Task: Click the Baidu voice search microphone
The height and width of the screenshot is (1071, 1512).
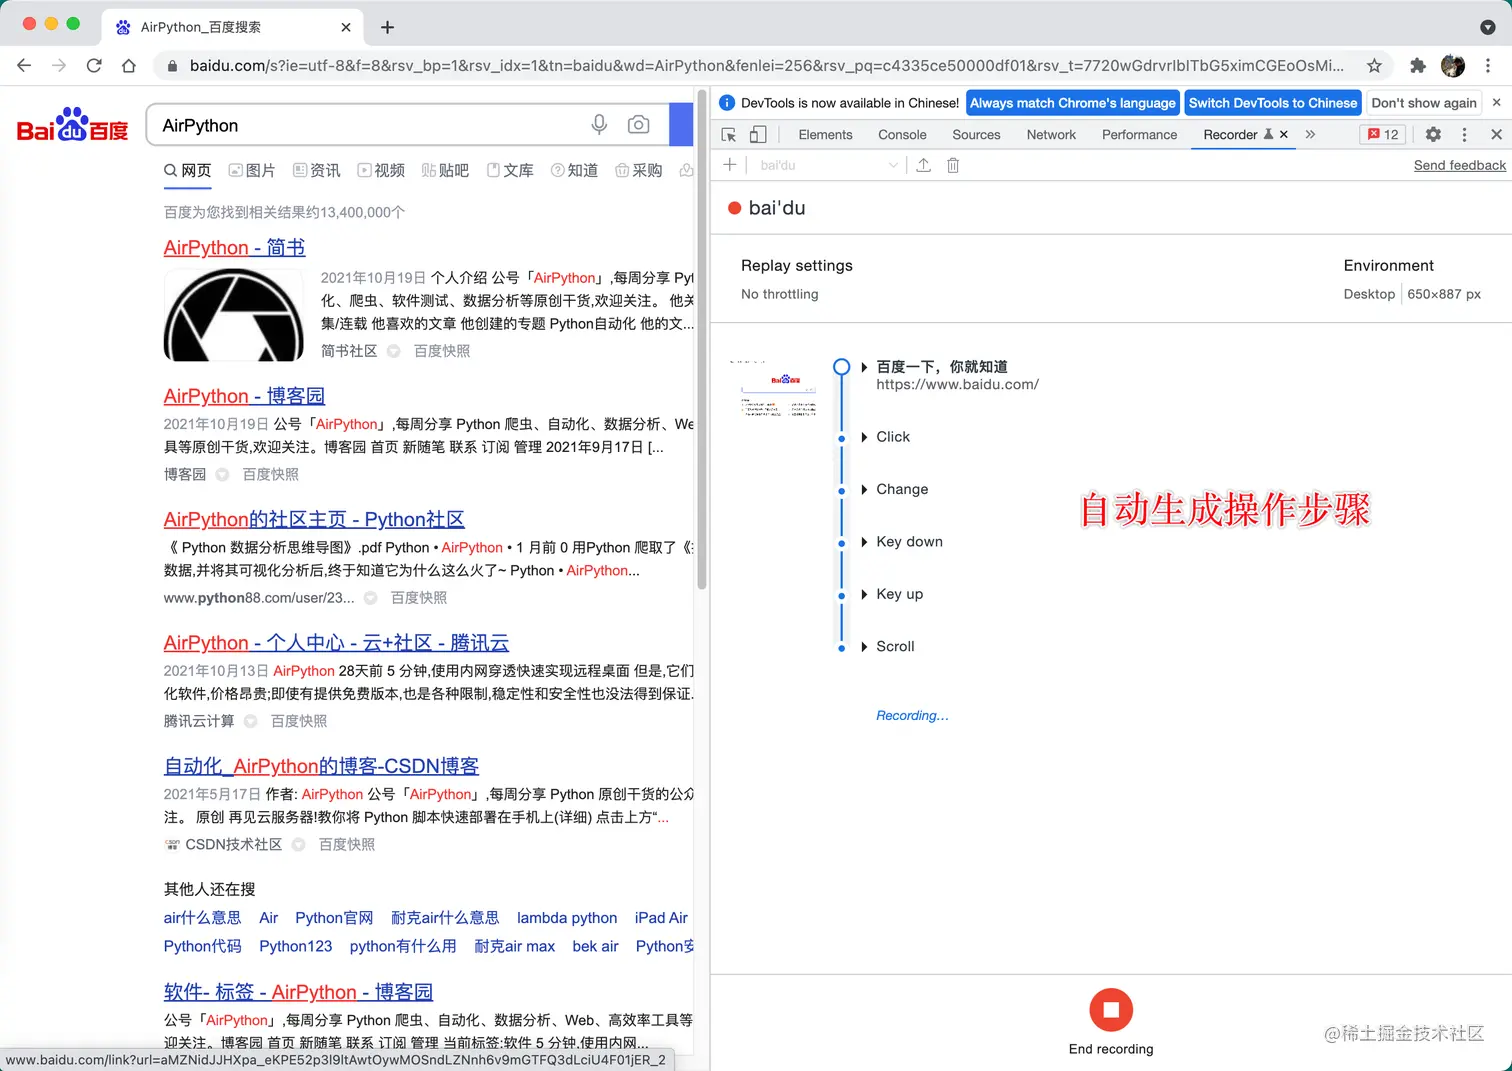Action: [599, 124]
